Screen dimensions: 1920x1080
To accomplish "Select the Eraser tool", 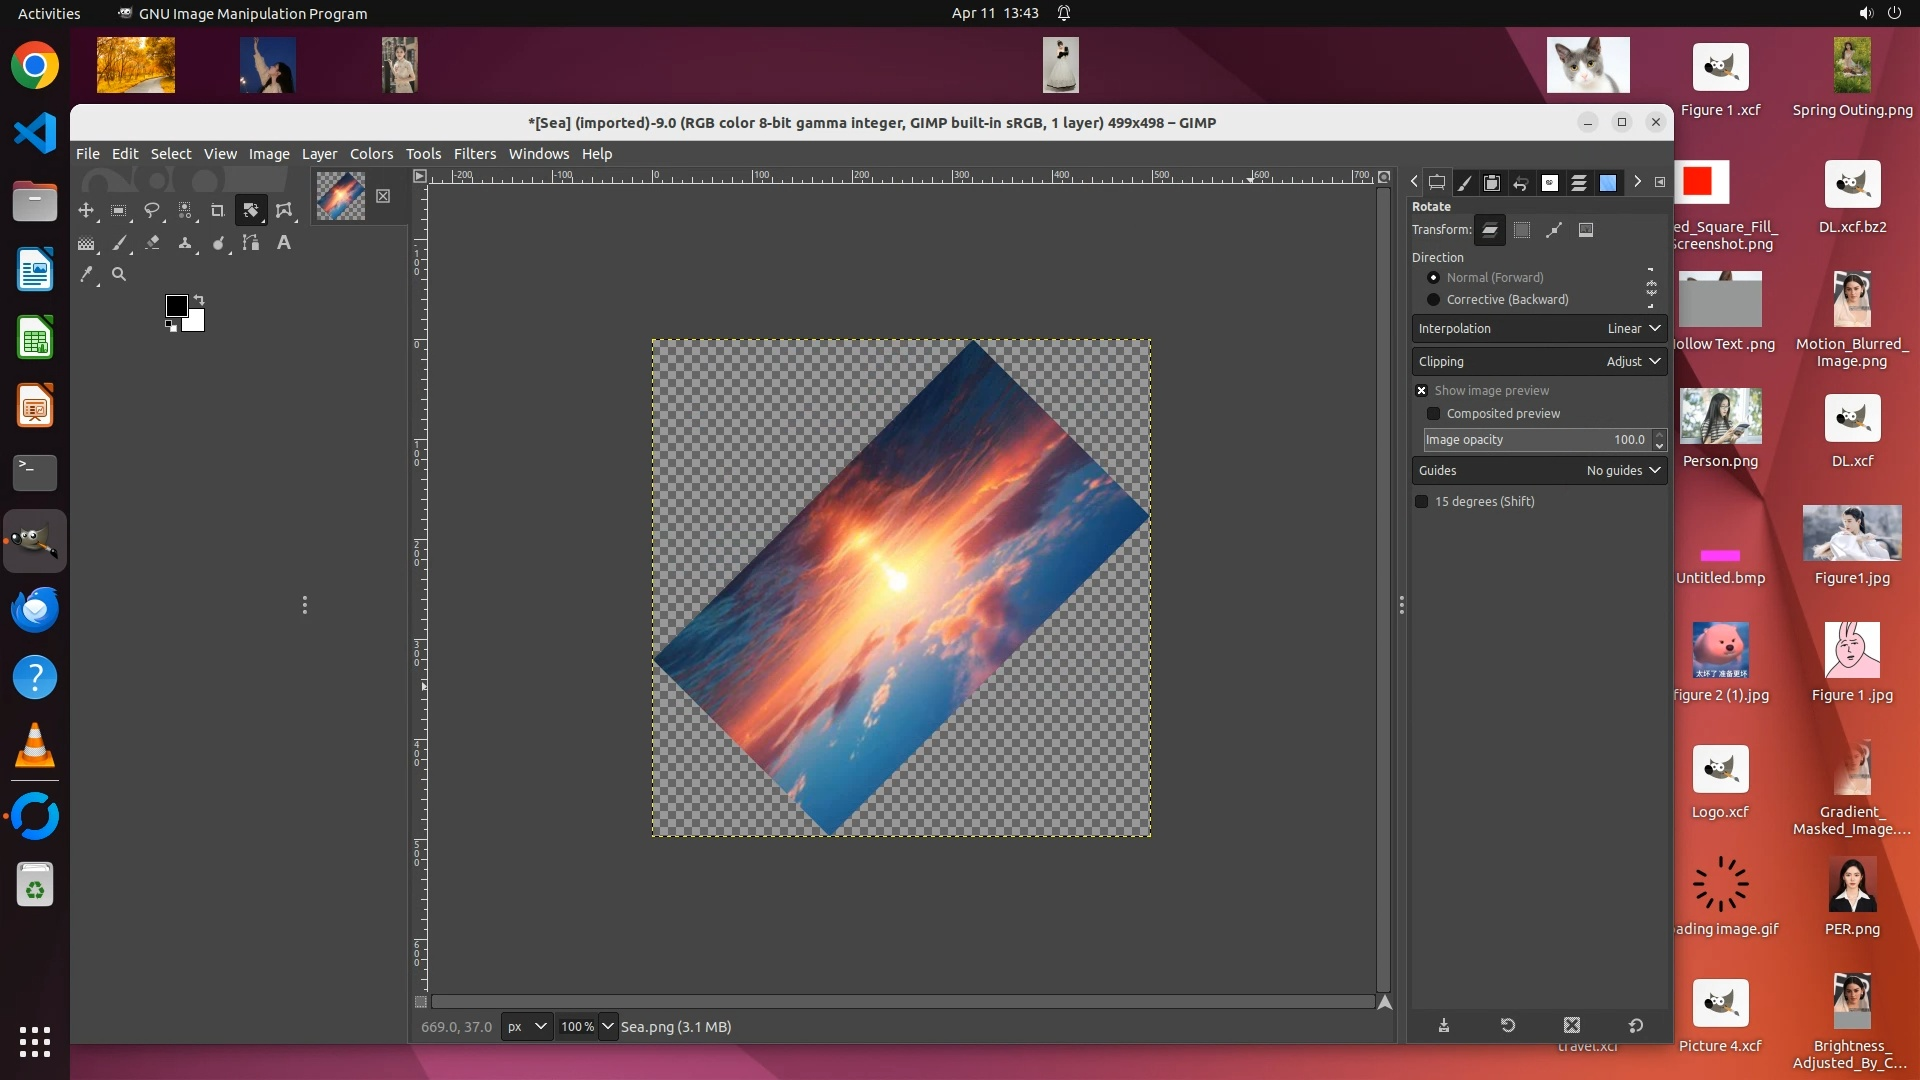I will 152,243.
